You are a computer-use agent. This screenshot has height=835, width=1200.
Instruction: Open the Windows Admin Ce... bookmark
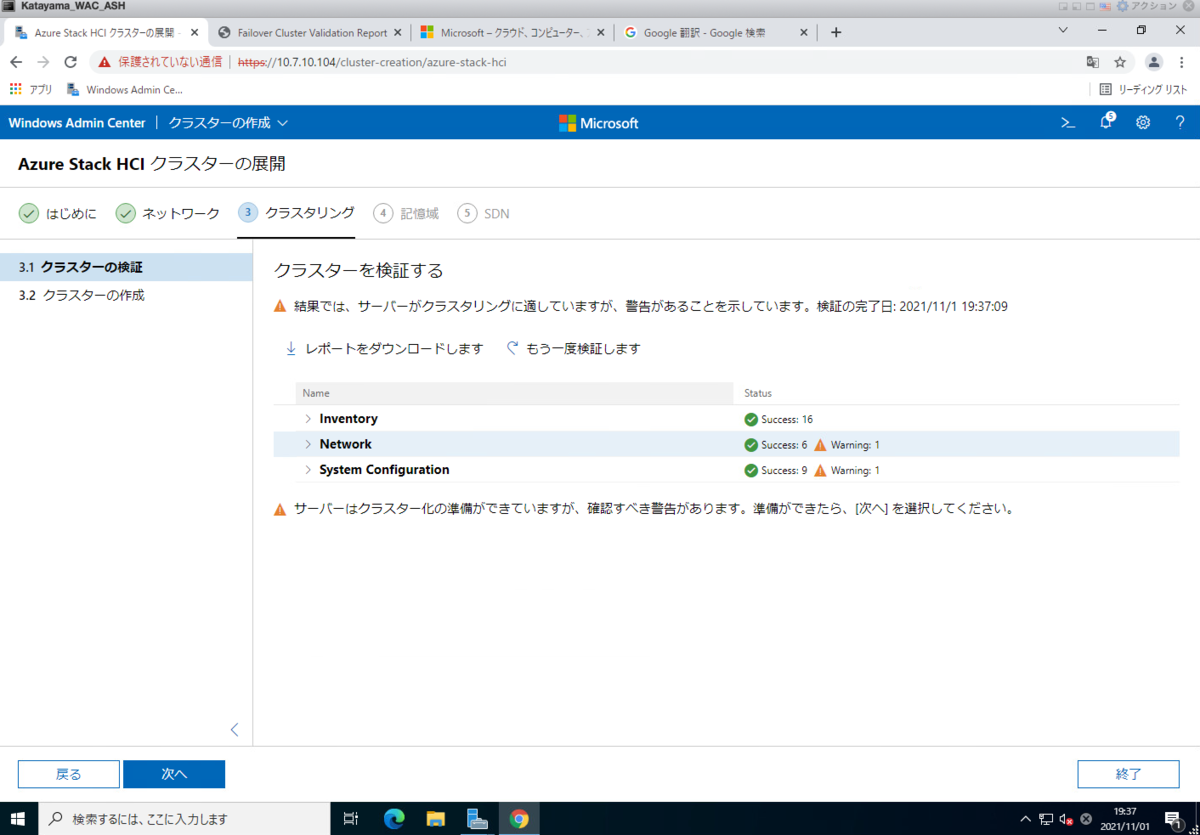point(125,89)
